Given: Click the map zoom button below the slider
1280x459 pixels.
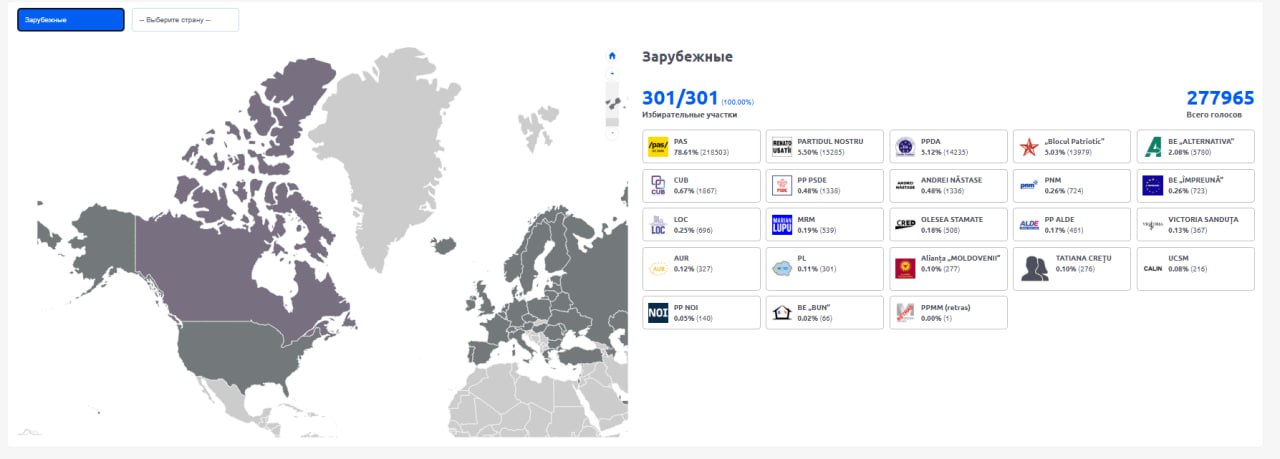Looking at the screenshot, I should [x=612, y=131].
